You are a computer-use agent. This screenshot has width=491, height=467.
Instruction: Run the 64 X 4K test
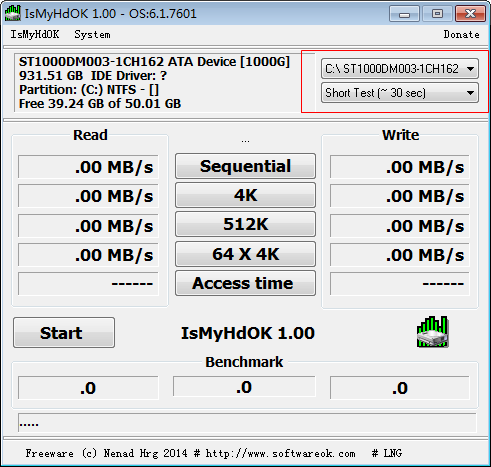pyautogui.click(x=245, y=254)
